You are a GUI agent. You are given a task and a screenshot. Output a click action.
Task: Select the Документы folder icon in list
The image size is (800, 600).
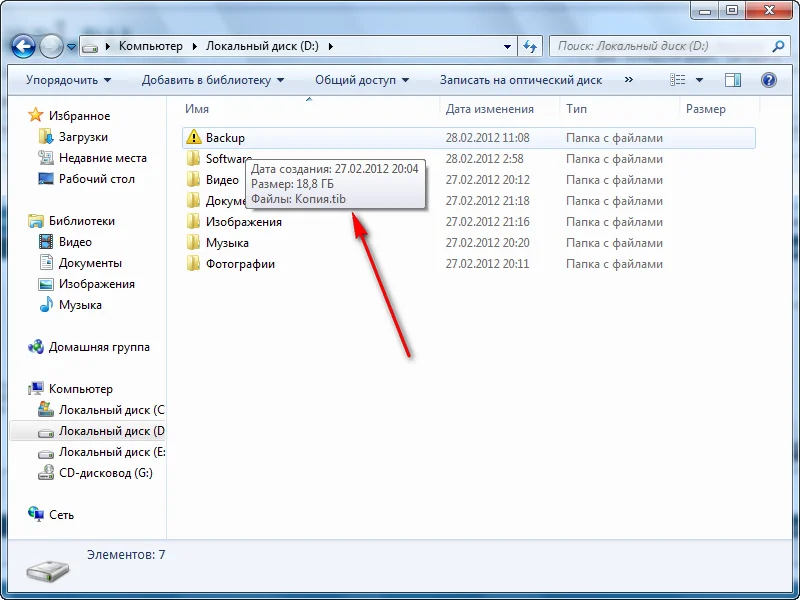point(193,201)
